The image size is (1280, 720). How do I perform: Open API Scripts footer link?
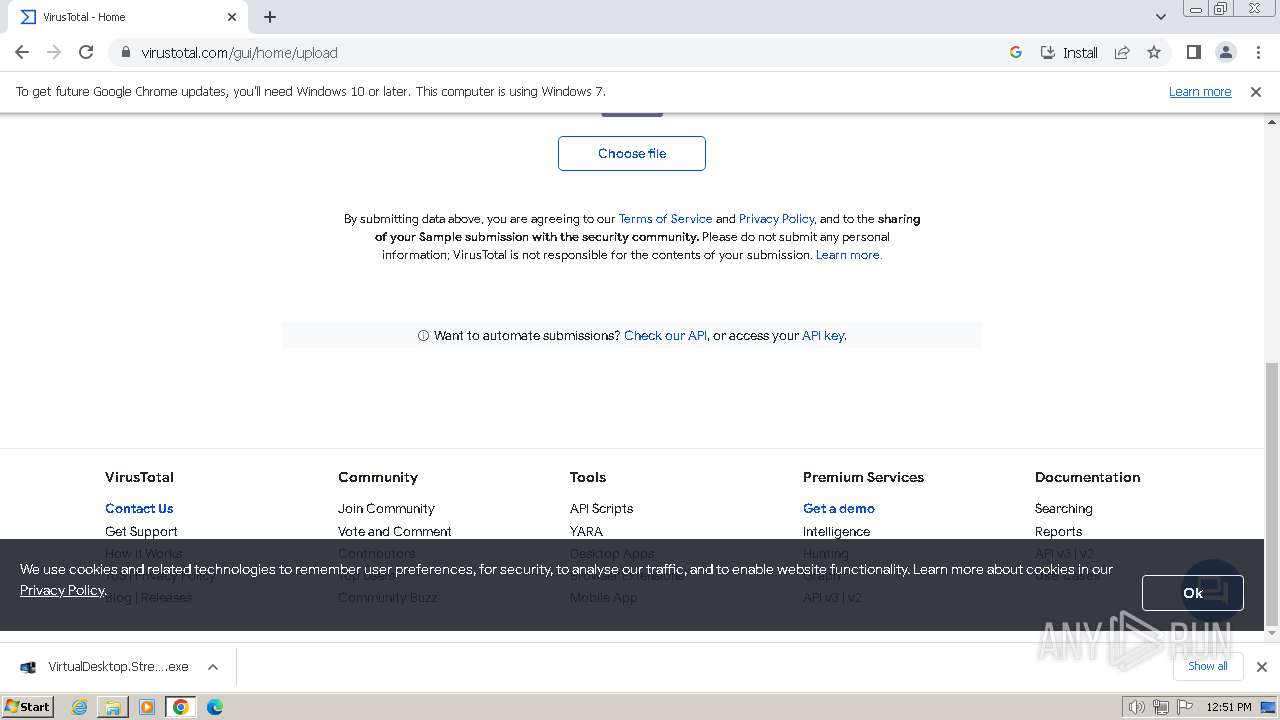point(601,508)
